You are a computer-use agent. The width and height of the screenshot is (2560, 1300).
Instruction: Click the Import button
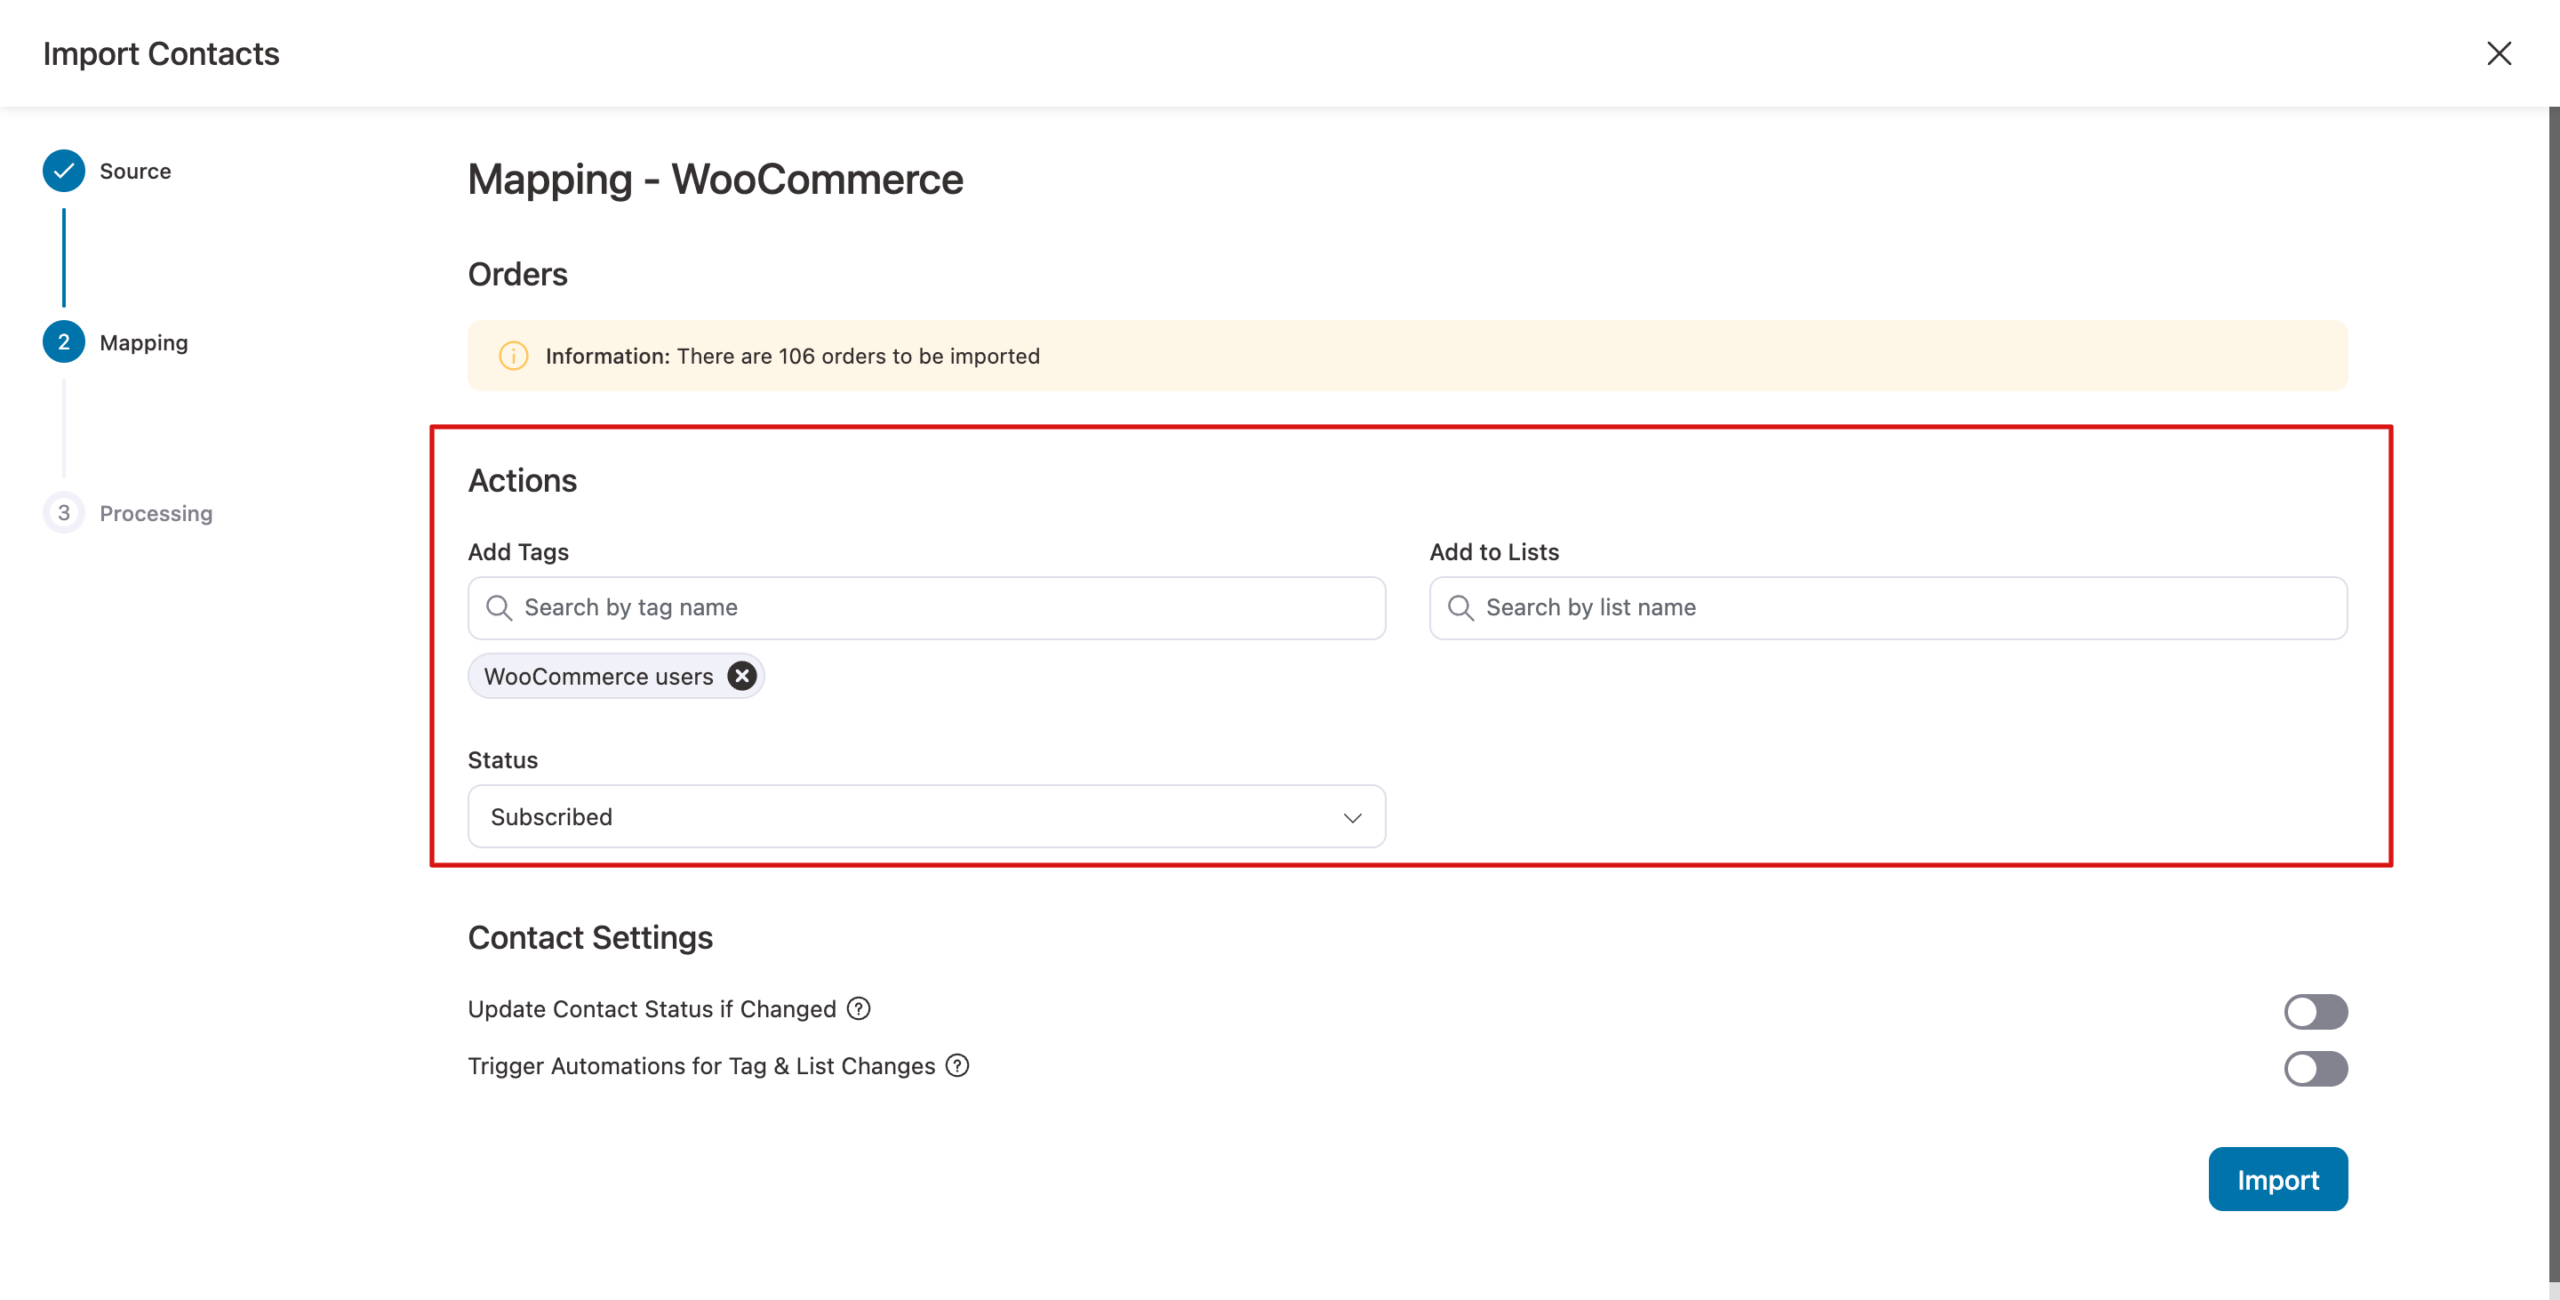point(2278,1179)
